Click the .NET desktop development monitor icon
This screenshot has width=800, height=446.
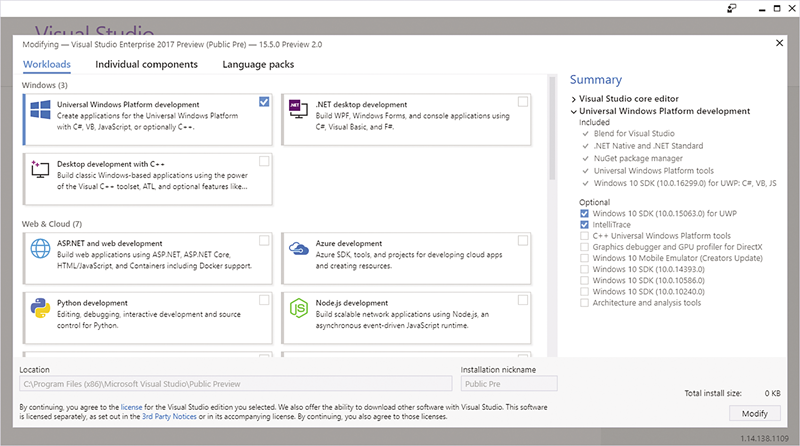pyautogui.click(x=298, y=109)
